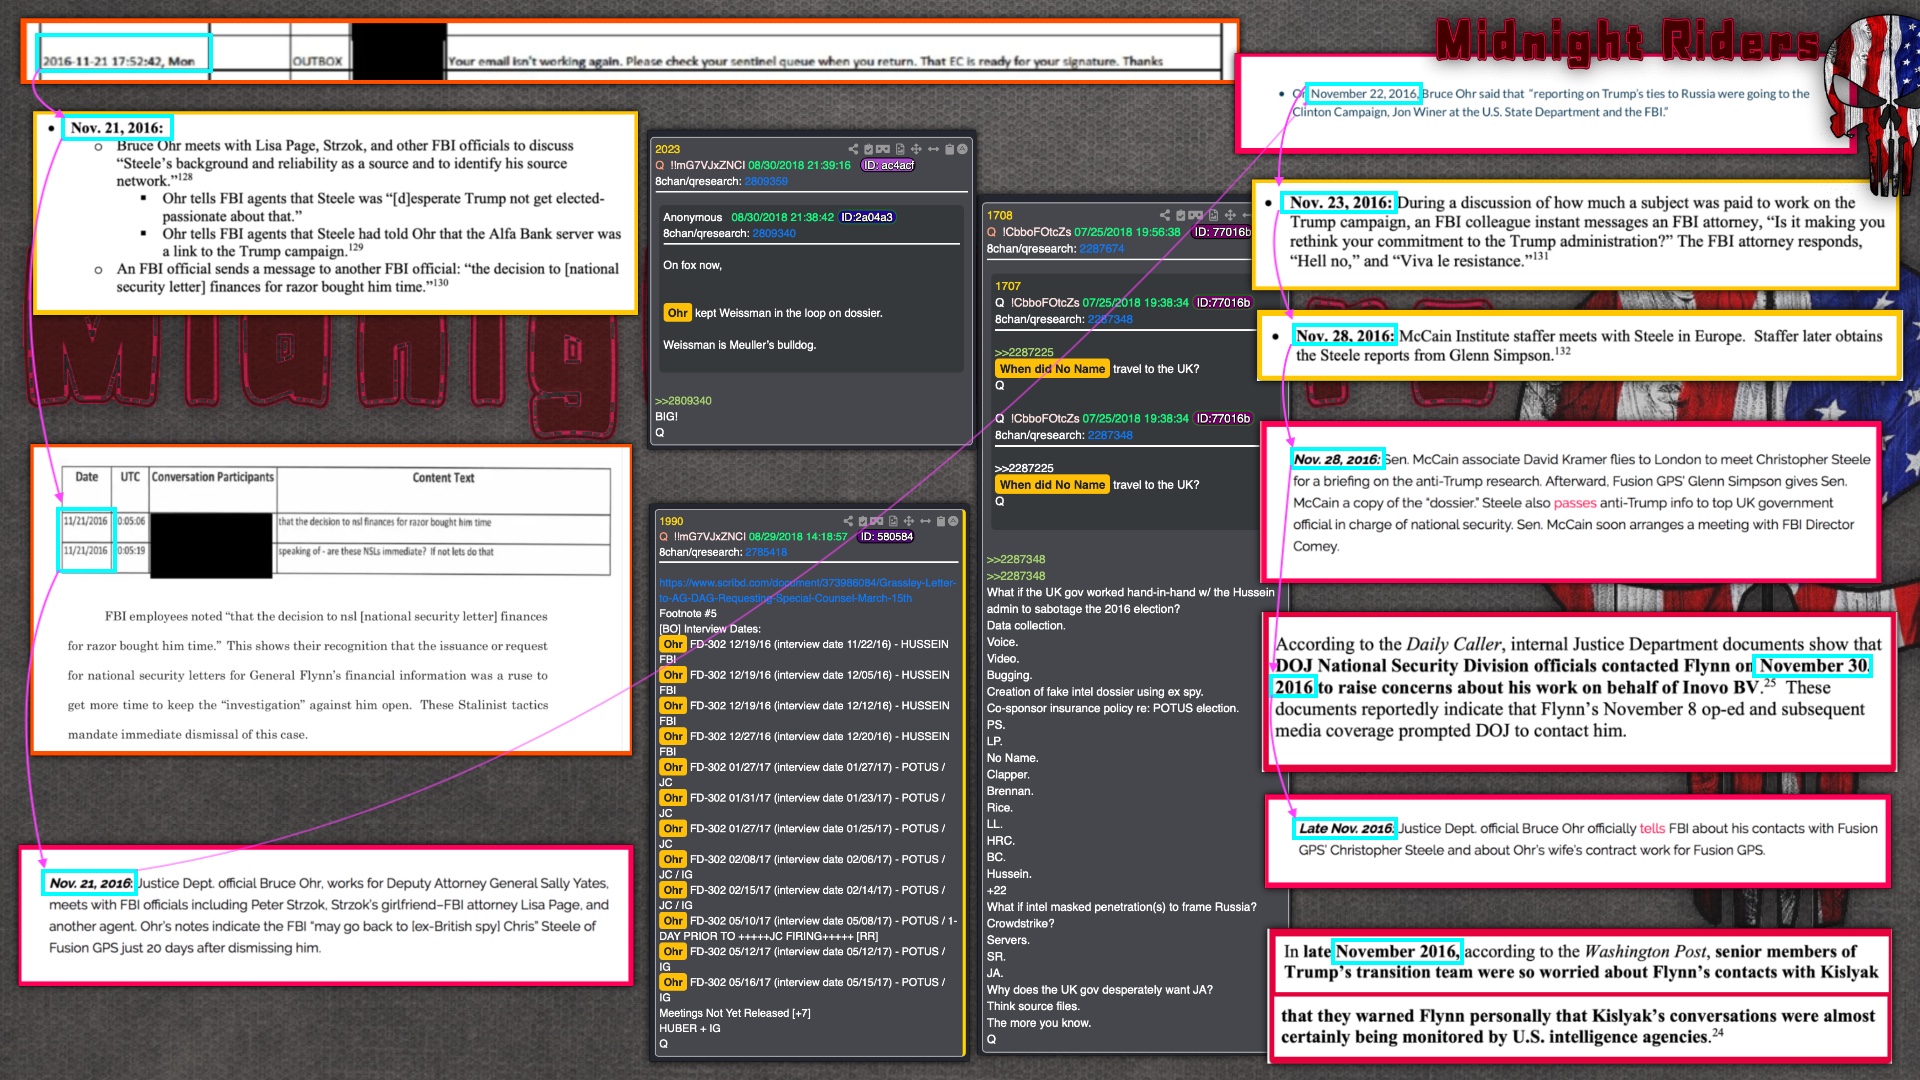Click the VR goggles icon on post 1708
Image resolution: width=1920 pixels, height=1080 pixels.
click(x=1195, y=215)
